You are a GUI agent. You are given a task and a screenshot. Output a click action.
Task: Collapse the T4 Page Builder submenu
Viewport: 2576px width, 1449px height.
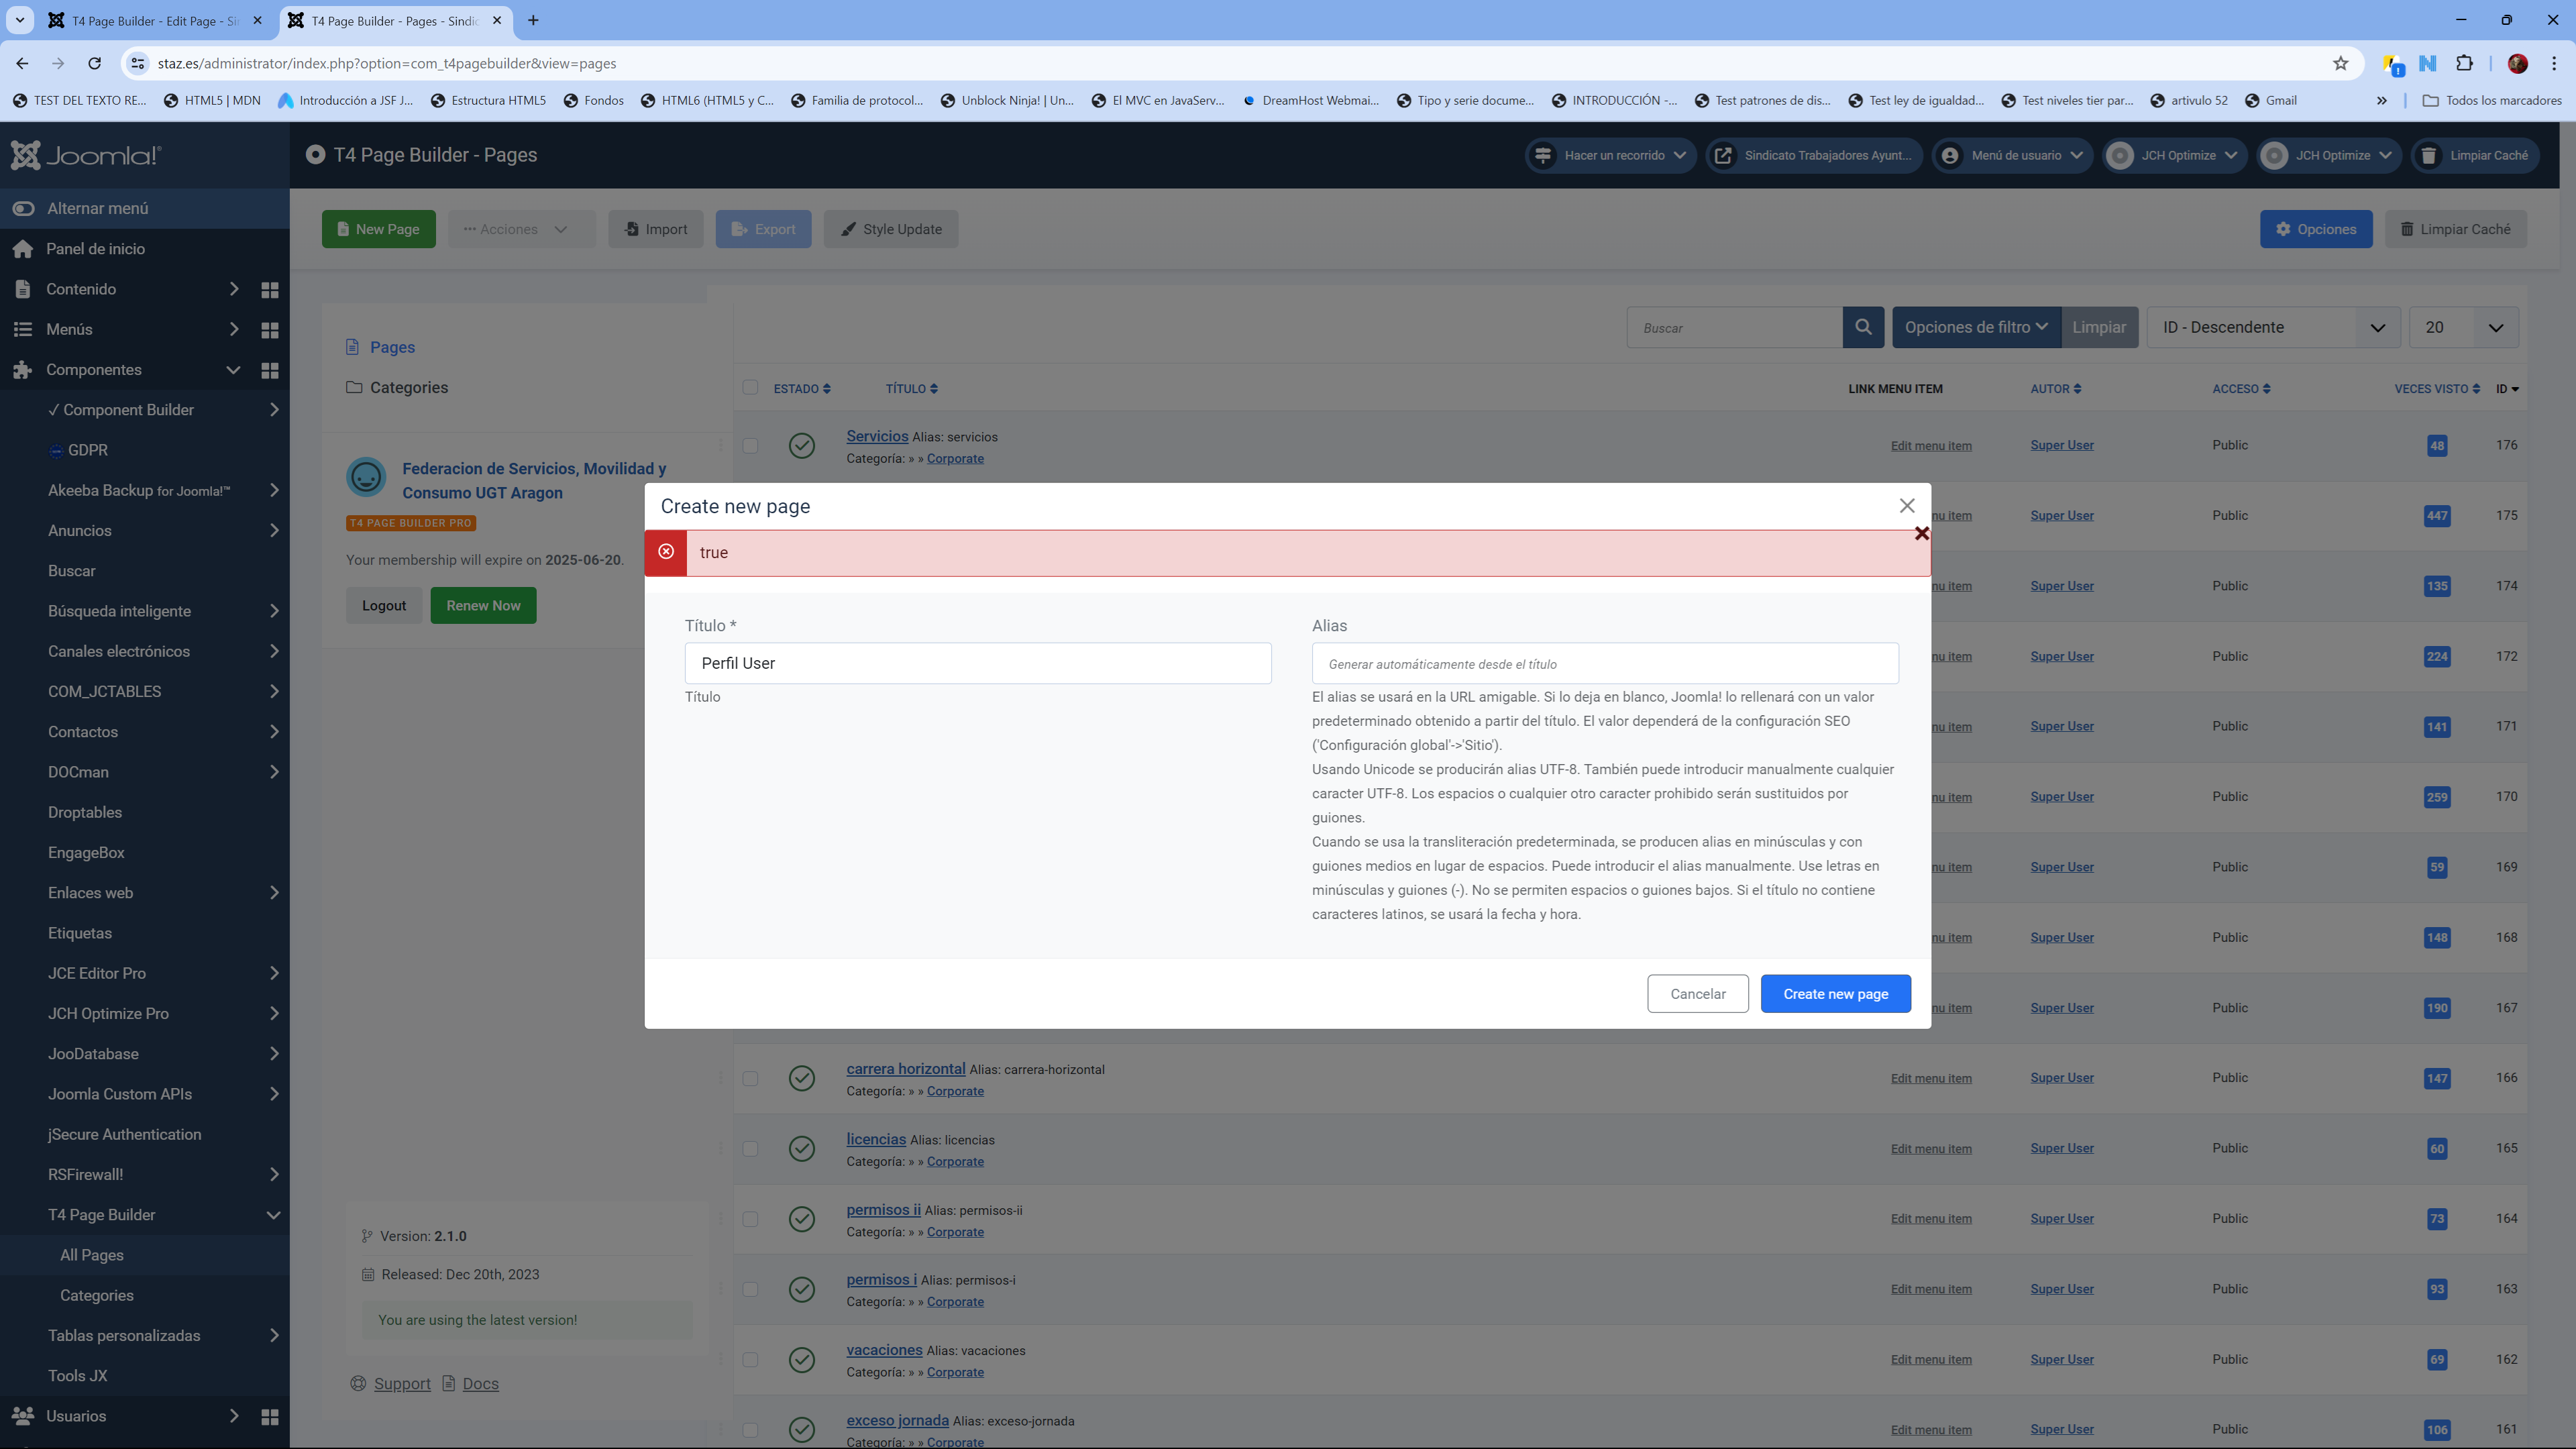pos(272,1215)
